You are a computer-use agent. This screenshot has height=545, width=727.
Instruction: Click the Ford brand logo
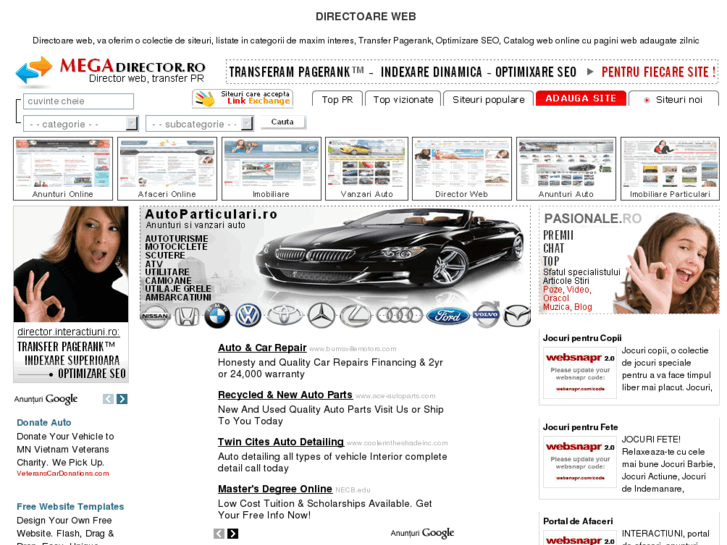(x=447, y=316)
